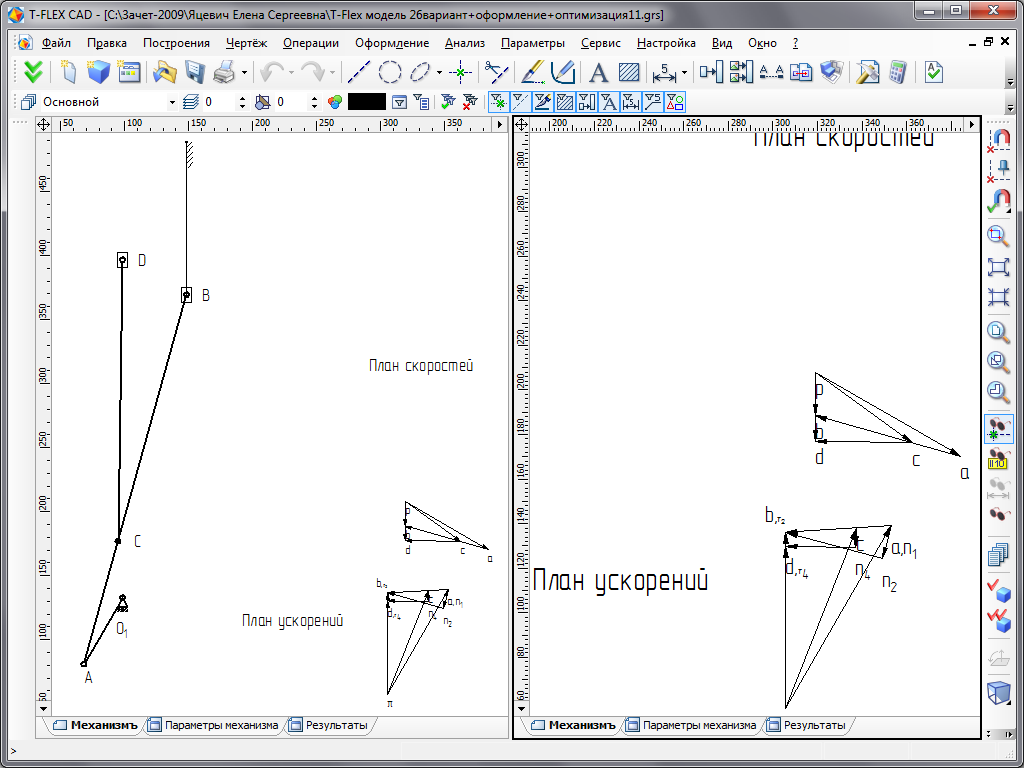
Task: Click the zoom to fit all icon
Action: (x=998, y=267)
